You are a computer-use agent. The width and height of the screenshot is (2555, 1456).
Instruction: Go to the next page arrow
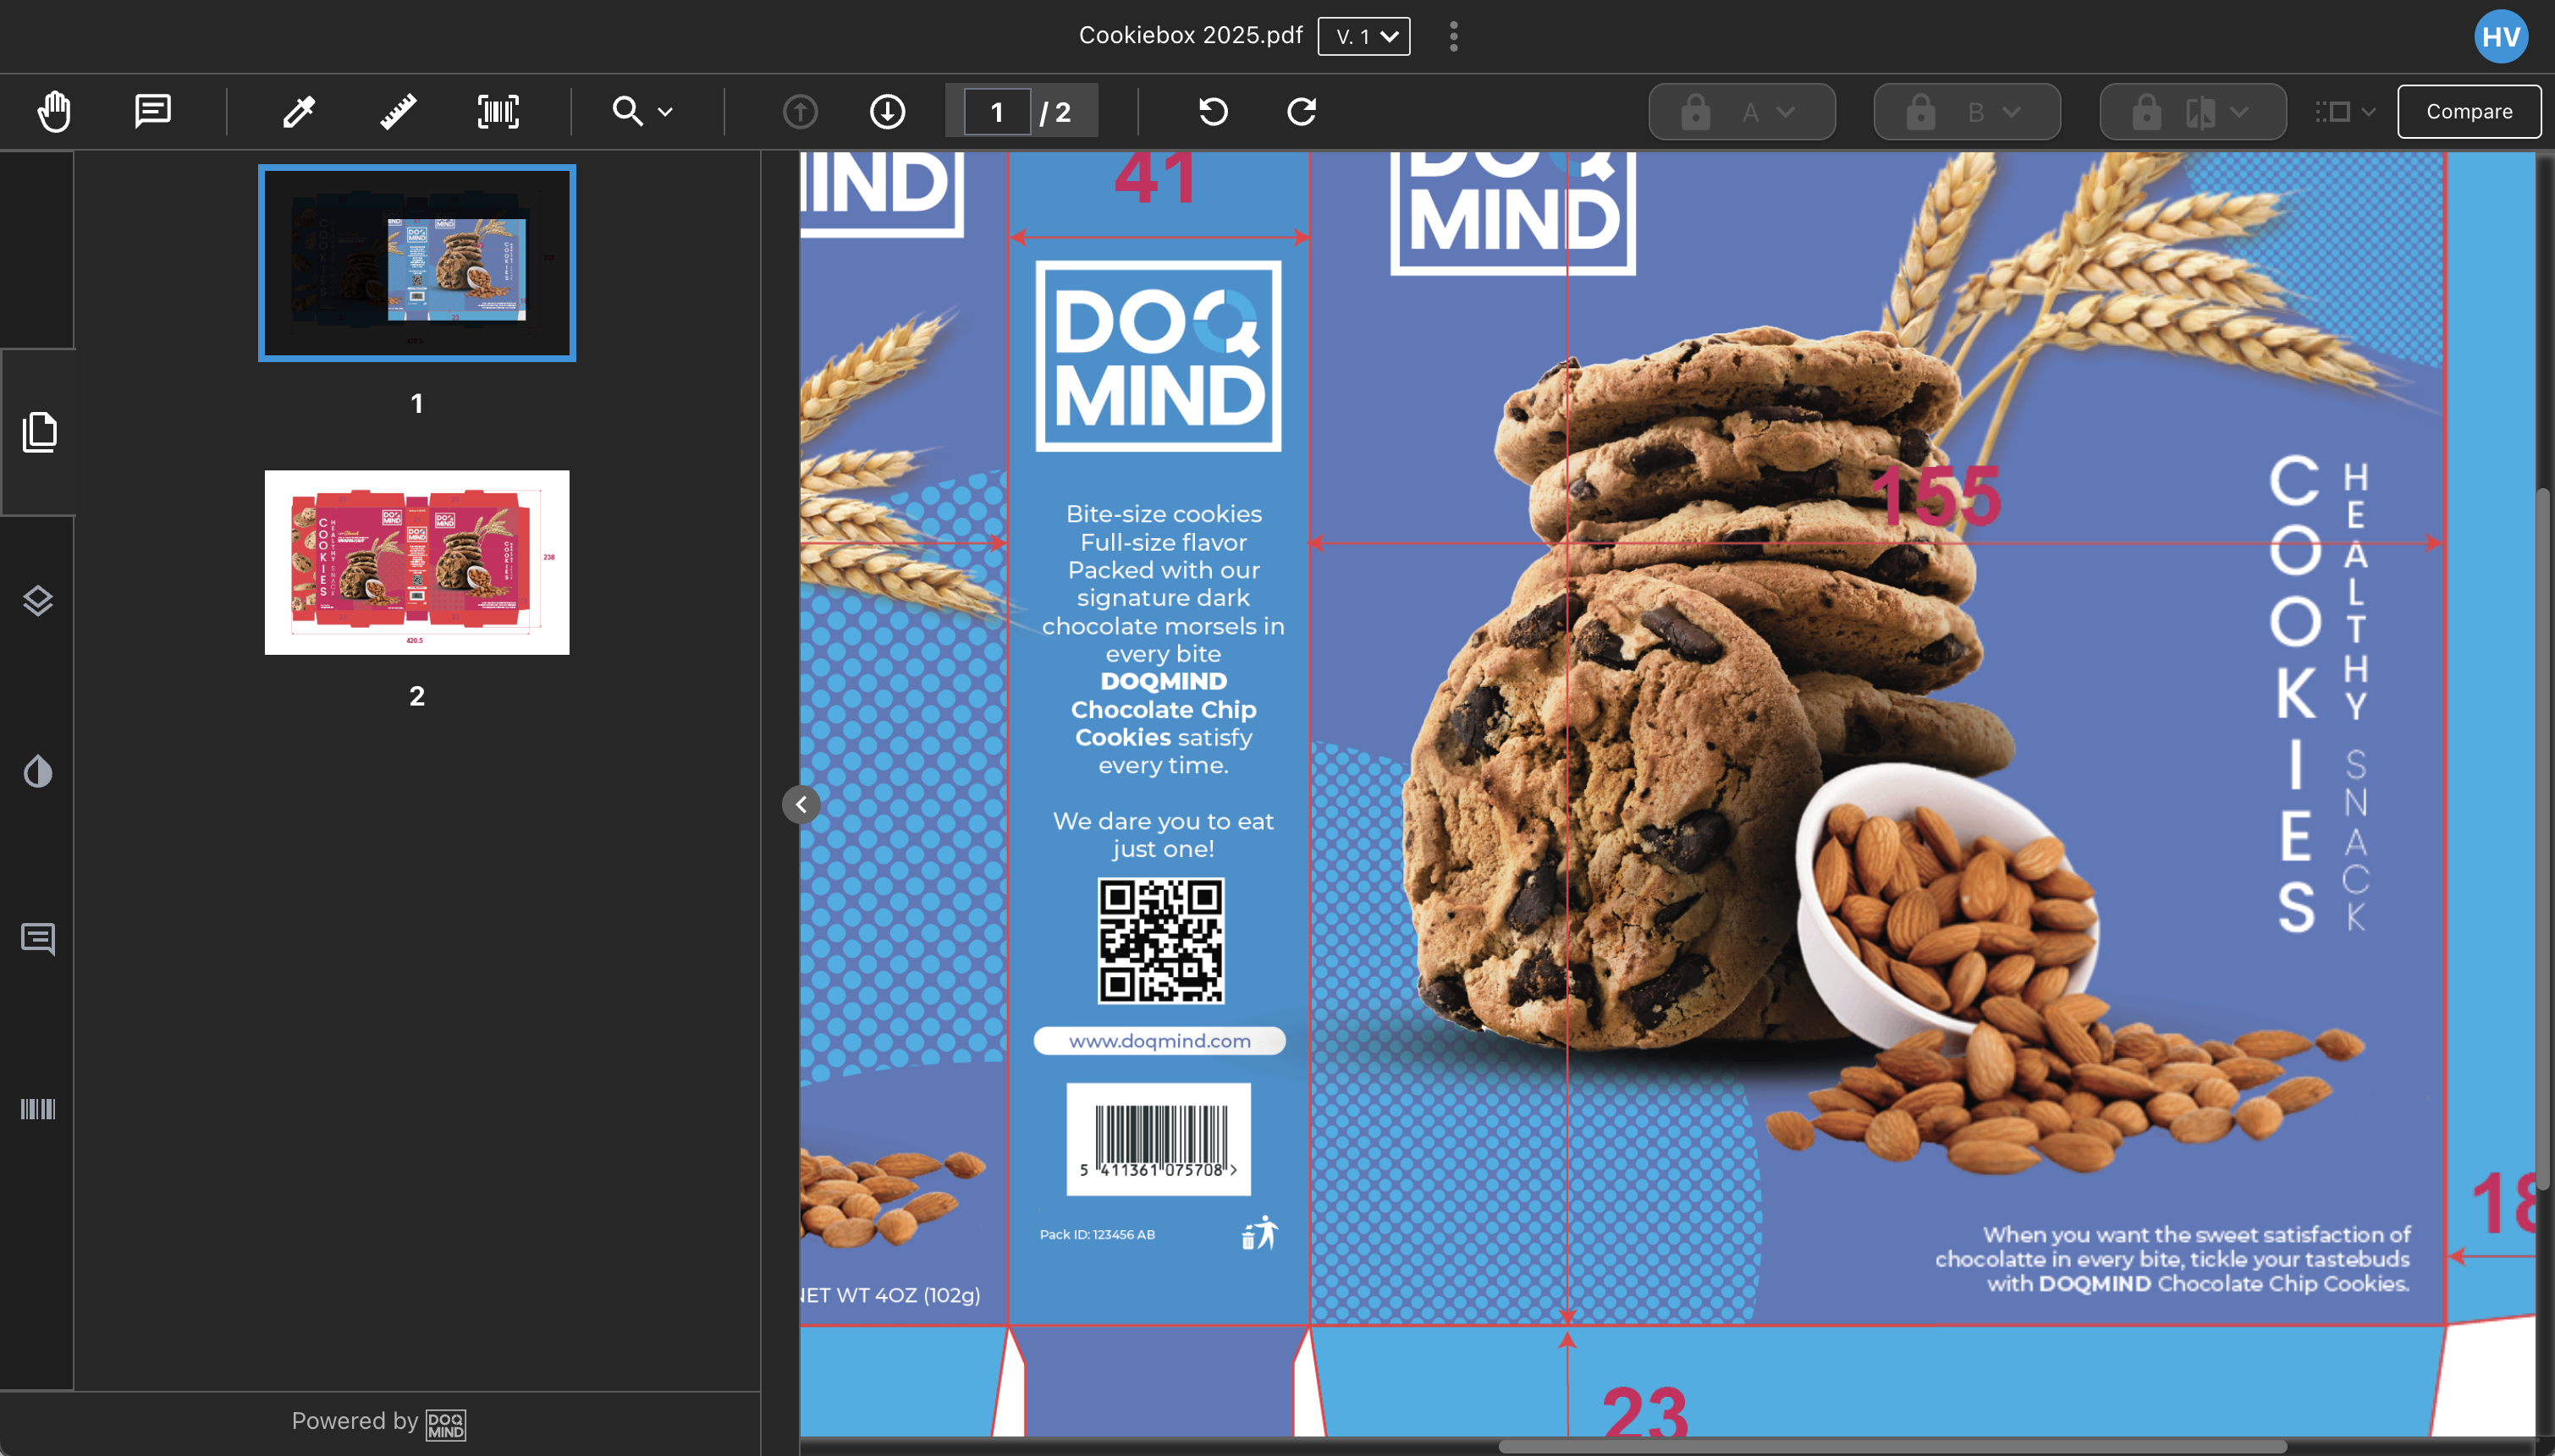(x=887, y=111)
